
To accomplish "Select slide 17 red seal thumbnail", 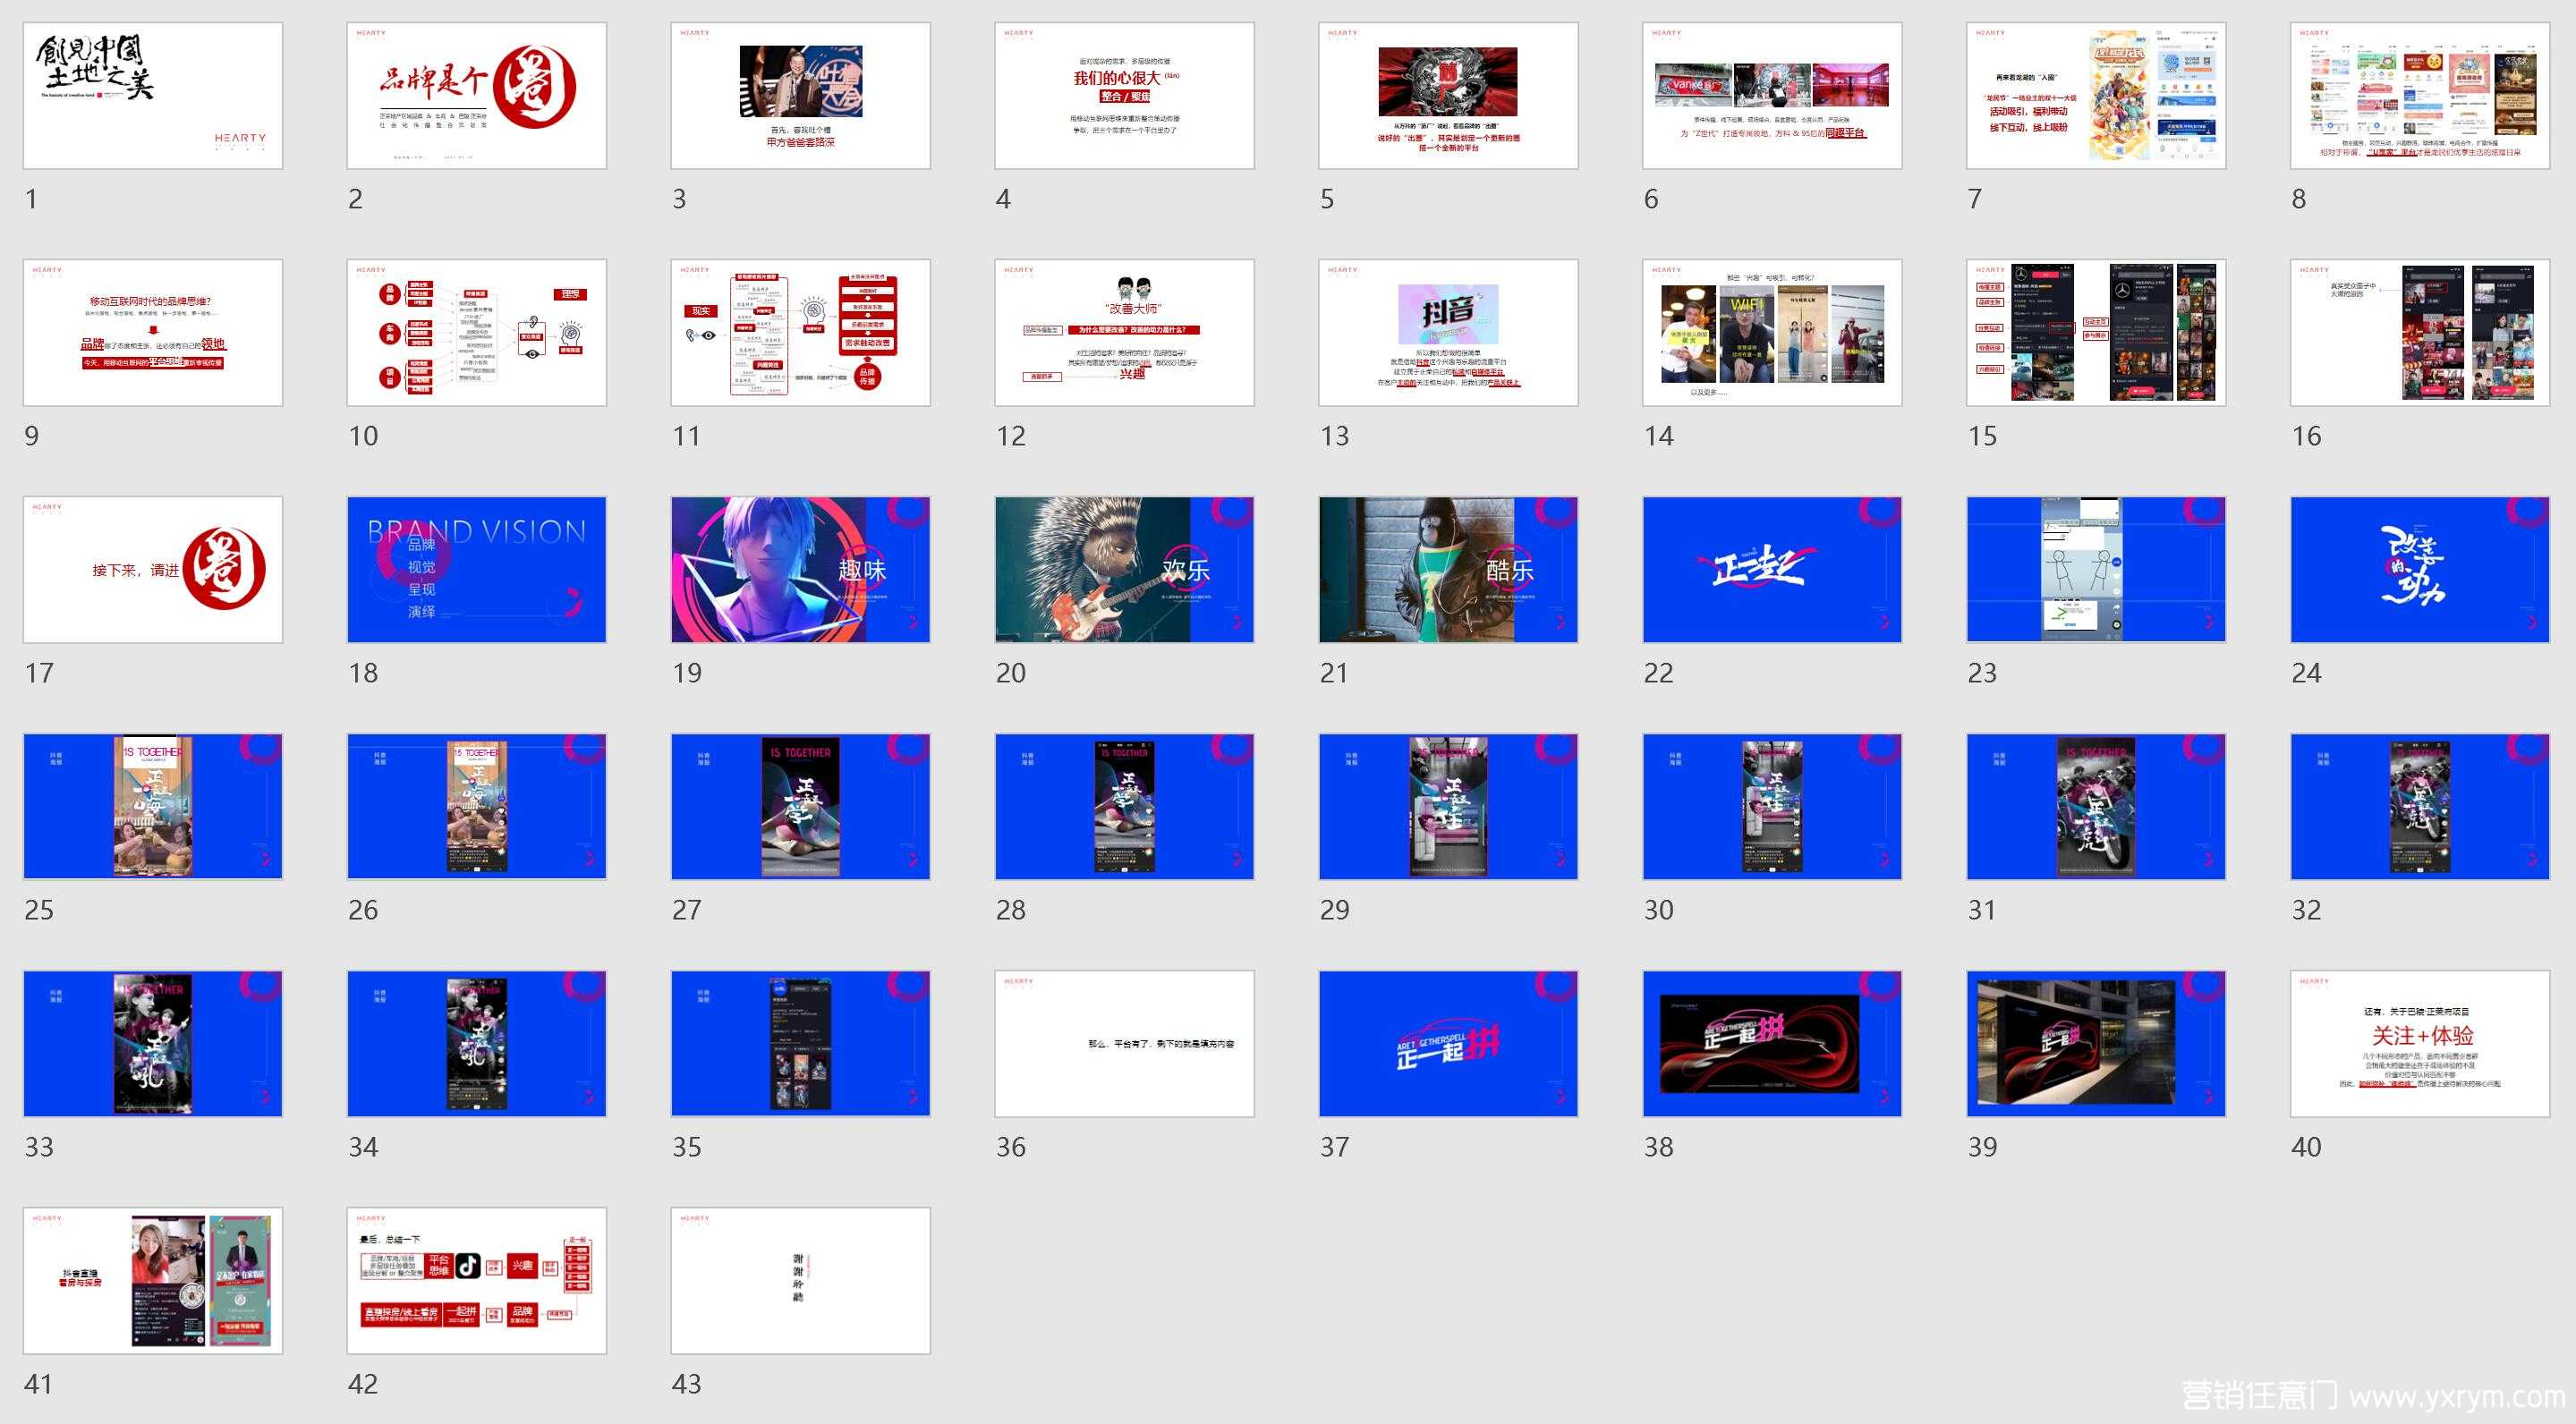I will click(x=153, y=570).
